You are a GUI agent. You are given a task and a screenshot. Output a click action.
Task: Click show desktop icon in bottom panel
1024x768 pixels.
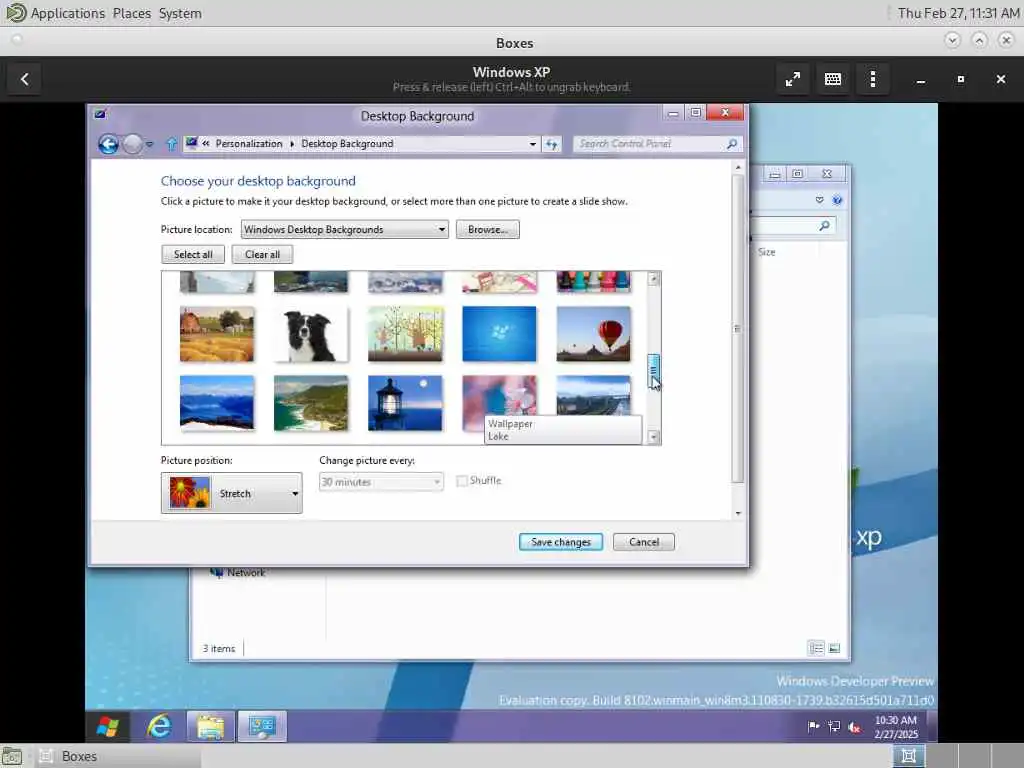(x=12, y=756)
